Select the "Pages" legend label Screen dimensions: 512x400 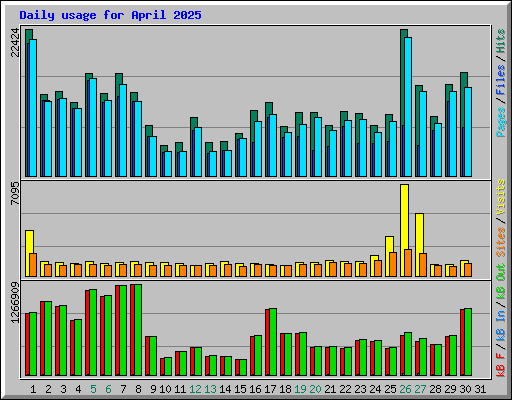tap(501, 122)
